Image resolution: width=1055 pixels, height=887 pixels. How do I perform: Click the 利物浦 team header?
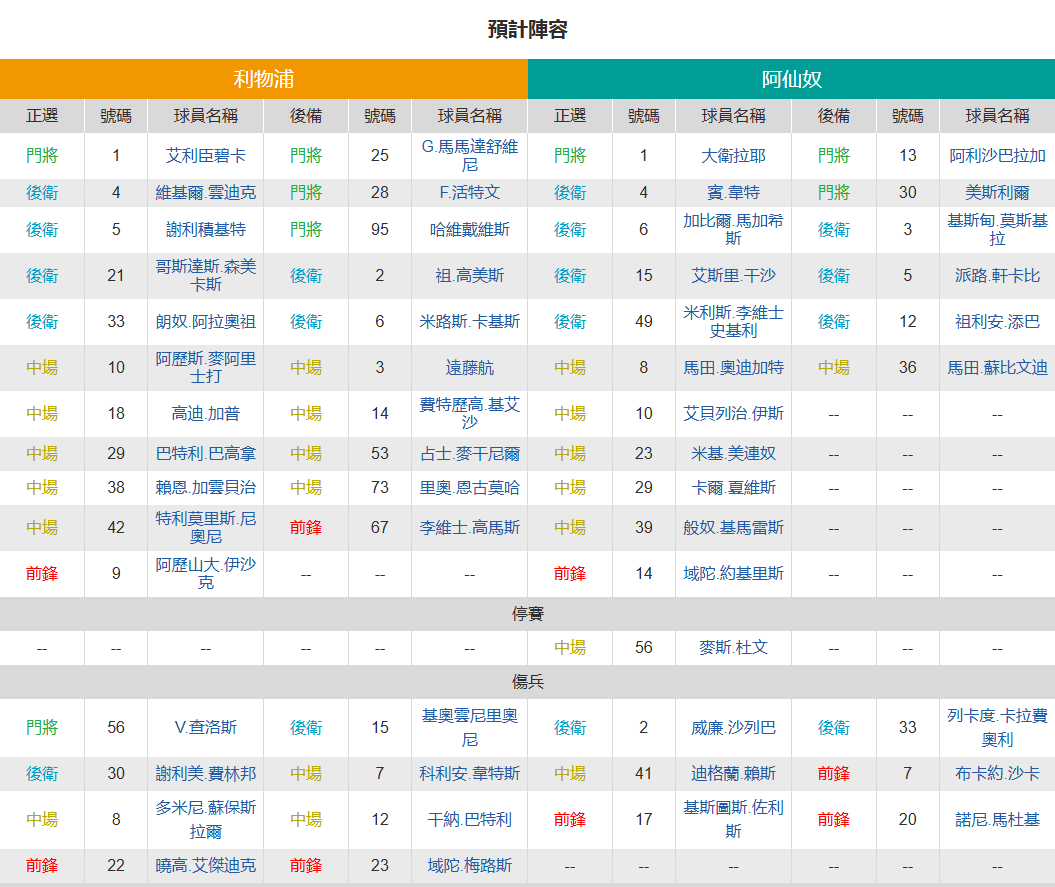pos(264,79)
